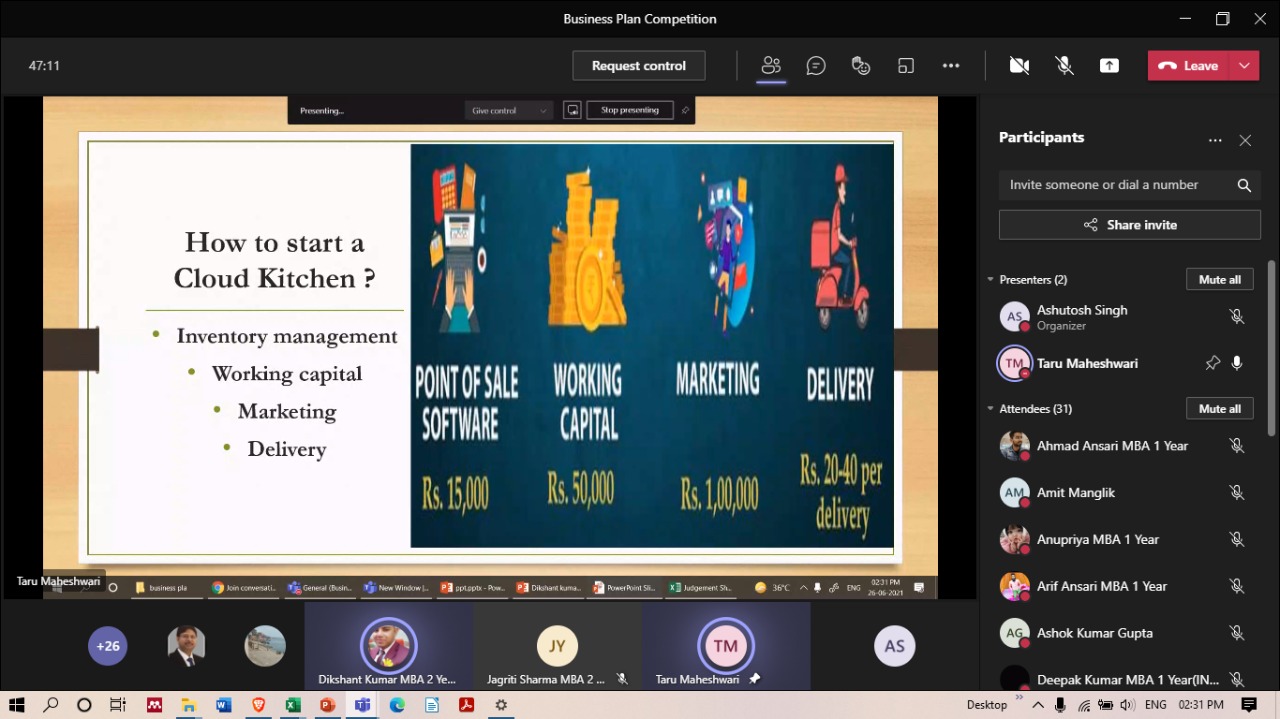Screen dimensions: 1280x719
Task: Open the more actions ellipsis in the meeting toolbar
Action: point(951,66)
